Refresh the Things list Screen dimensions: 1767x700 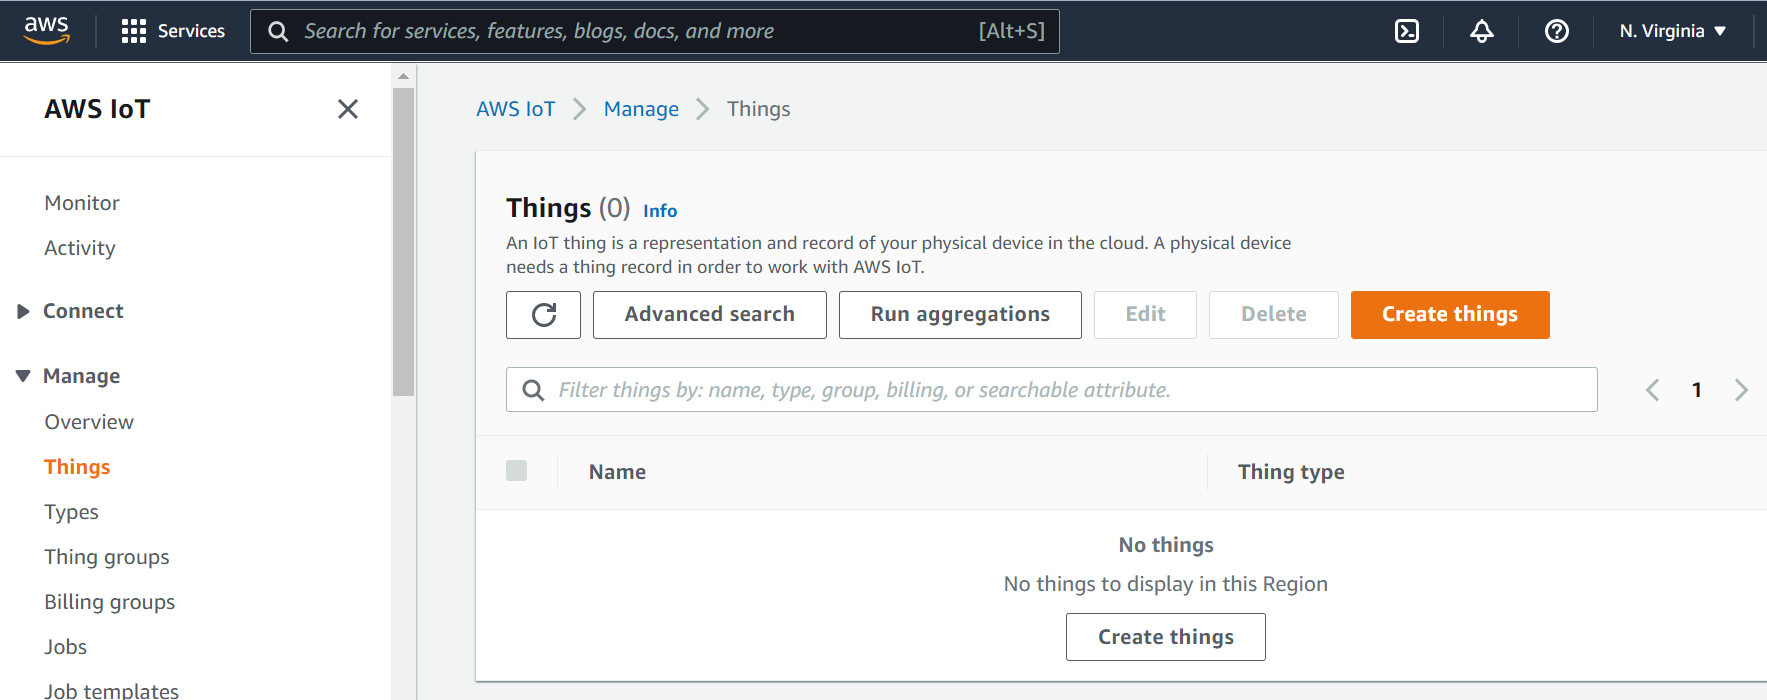click(544, 315)
